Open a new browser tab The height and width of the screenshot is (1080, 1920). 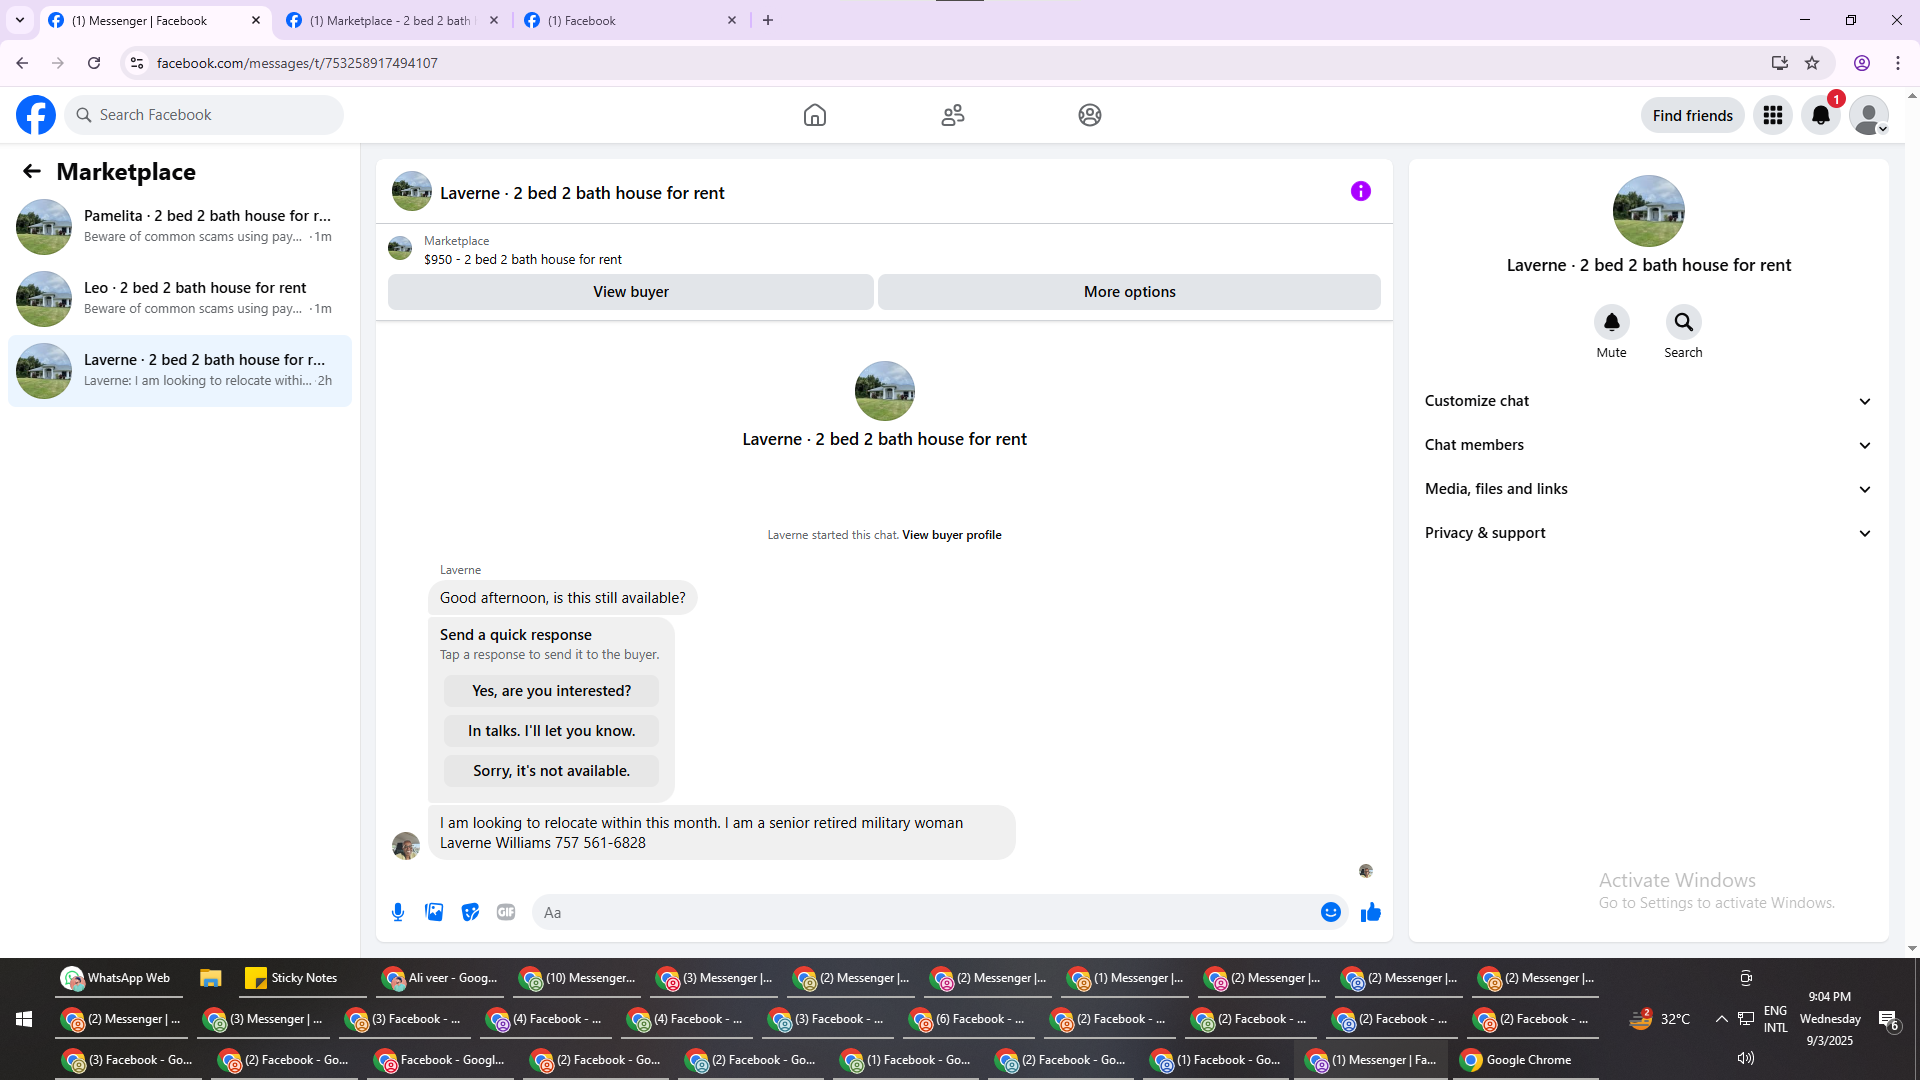pos(768,20)
